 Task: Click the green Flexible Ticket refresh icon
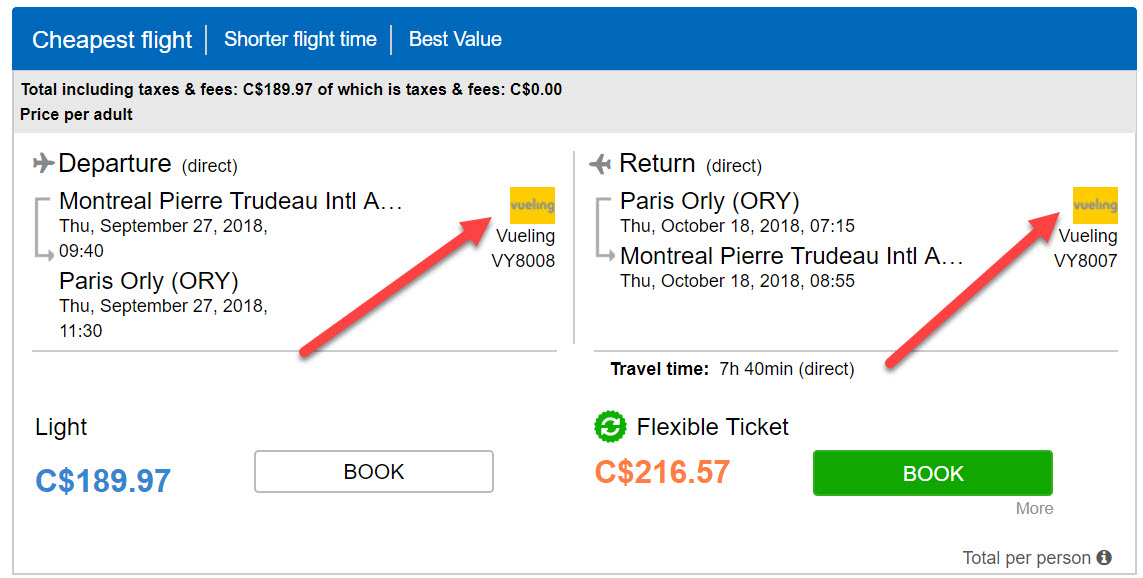[x=609, y=427]
